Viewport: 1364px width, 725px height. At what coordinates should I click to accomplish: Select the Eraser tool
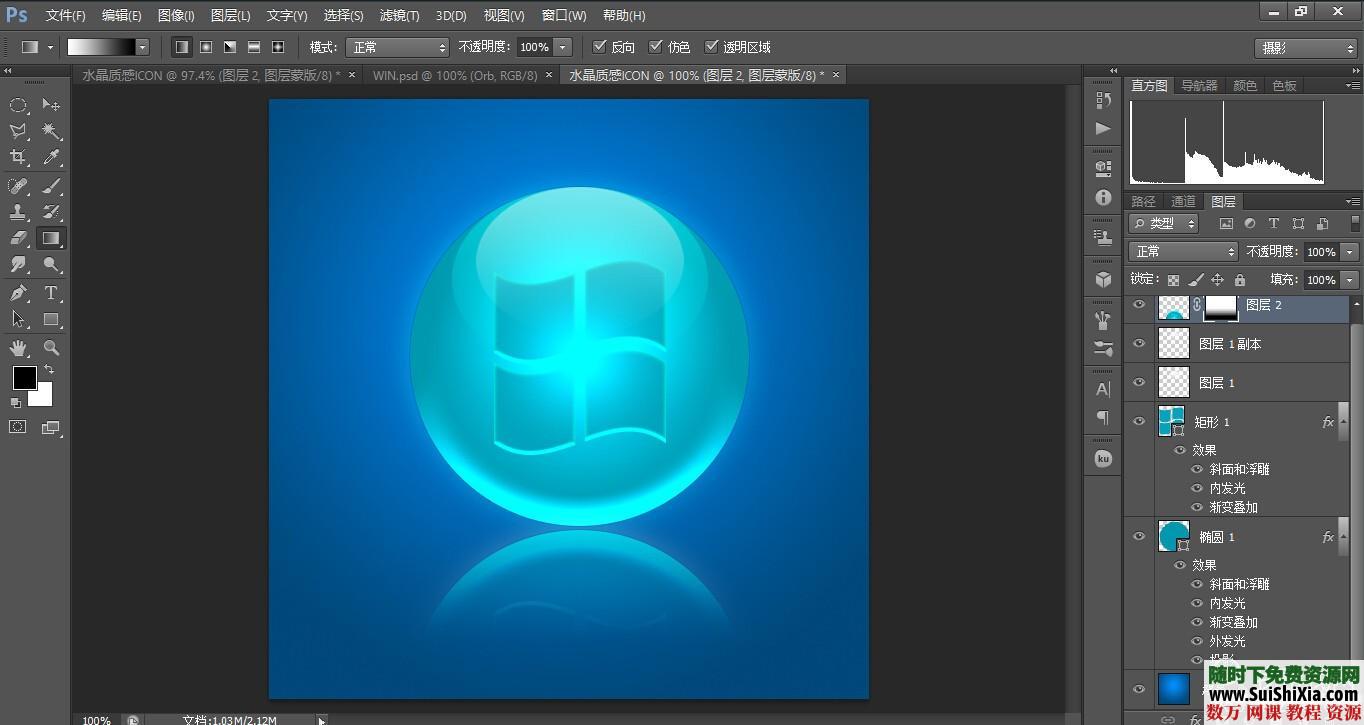point(18,238)
